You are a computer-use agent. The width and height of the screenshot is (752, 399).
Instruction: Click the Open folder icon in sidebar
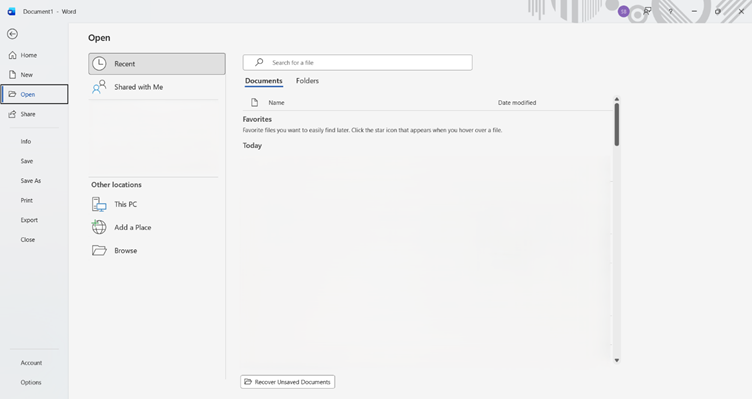click(x=12, y=94)
